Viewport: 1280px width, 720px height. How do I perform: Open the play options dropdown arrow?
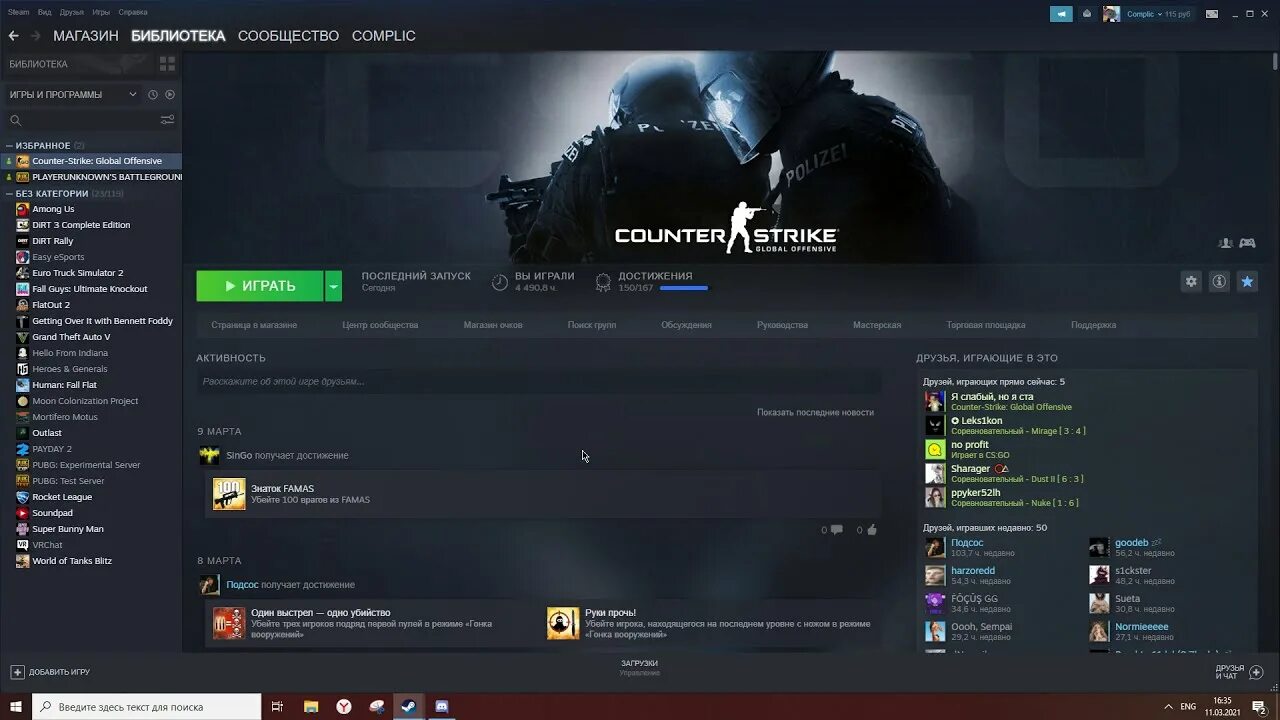(334, 286)
